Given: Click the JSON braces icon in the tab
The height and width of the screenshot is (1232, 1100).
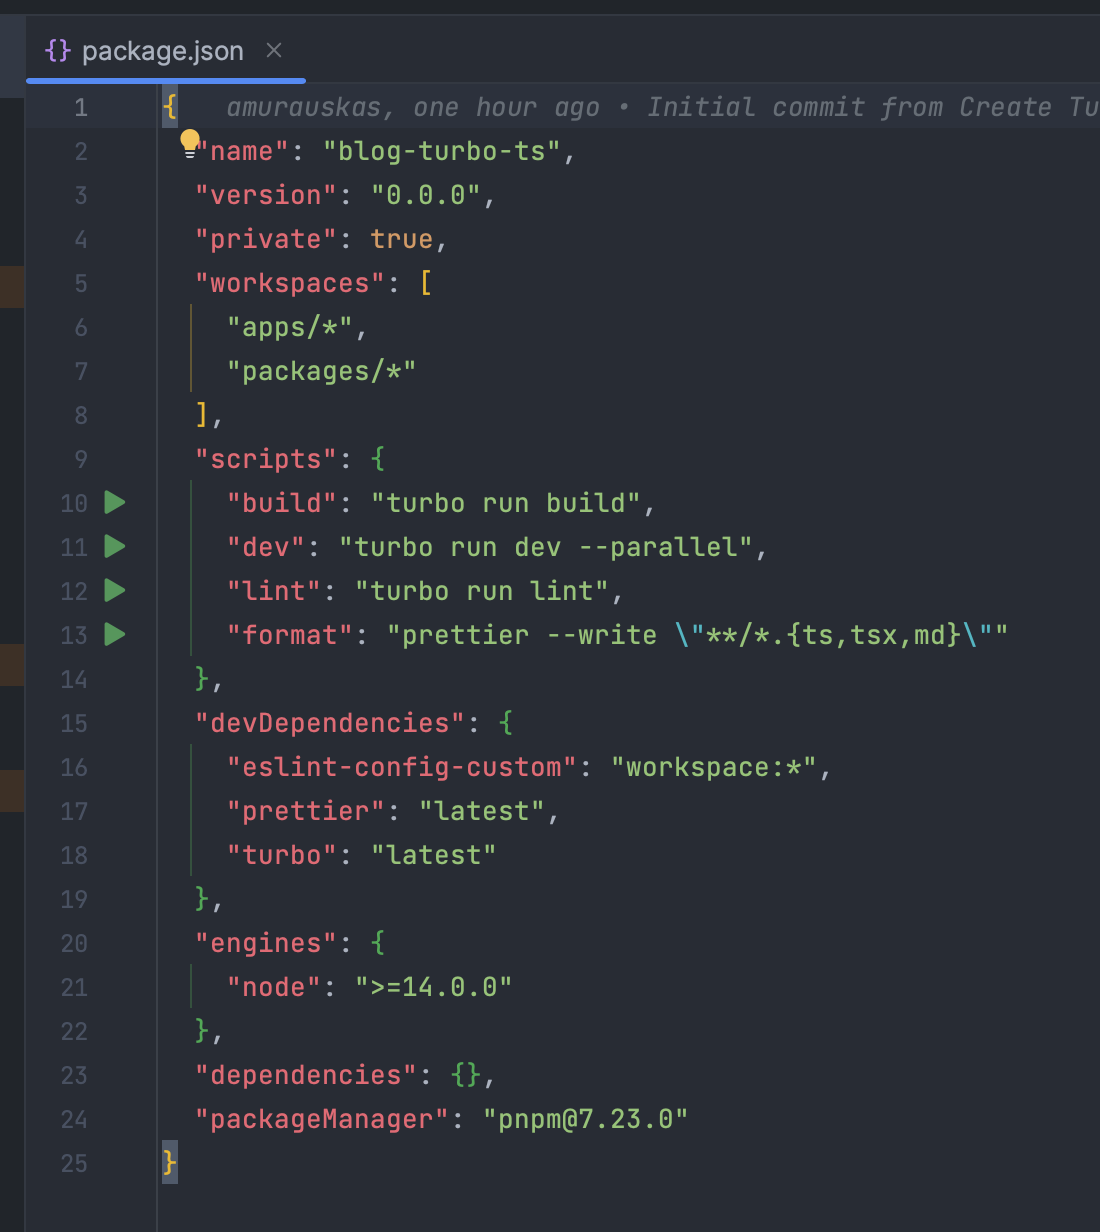Looking at the screenshot, I should (x=58, y=50).
